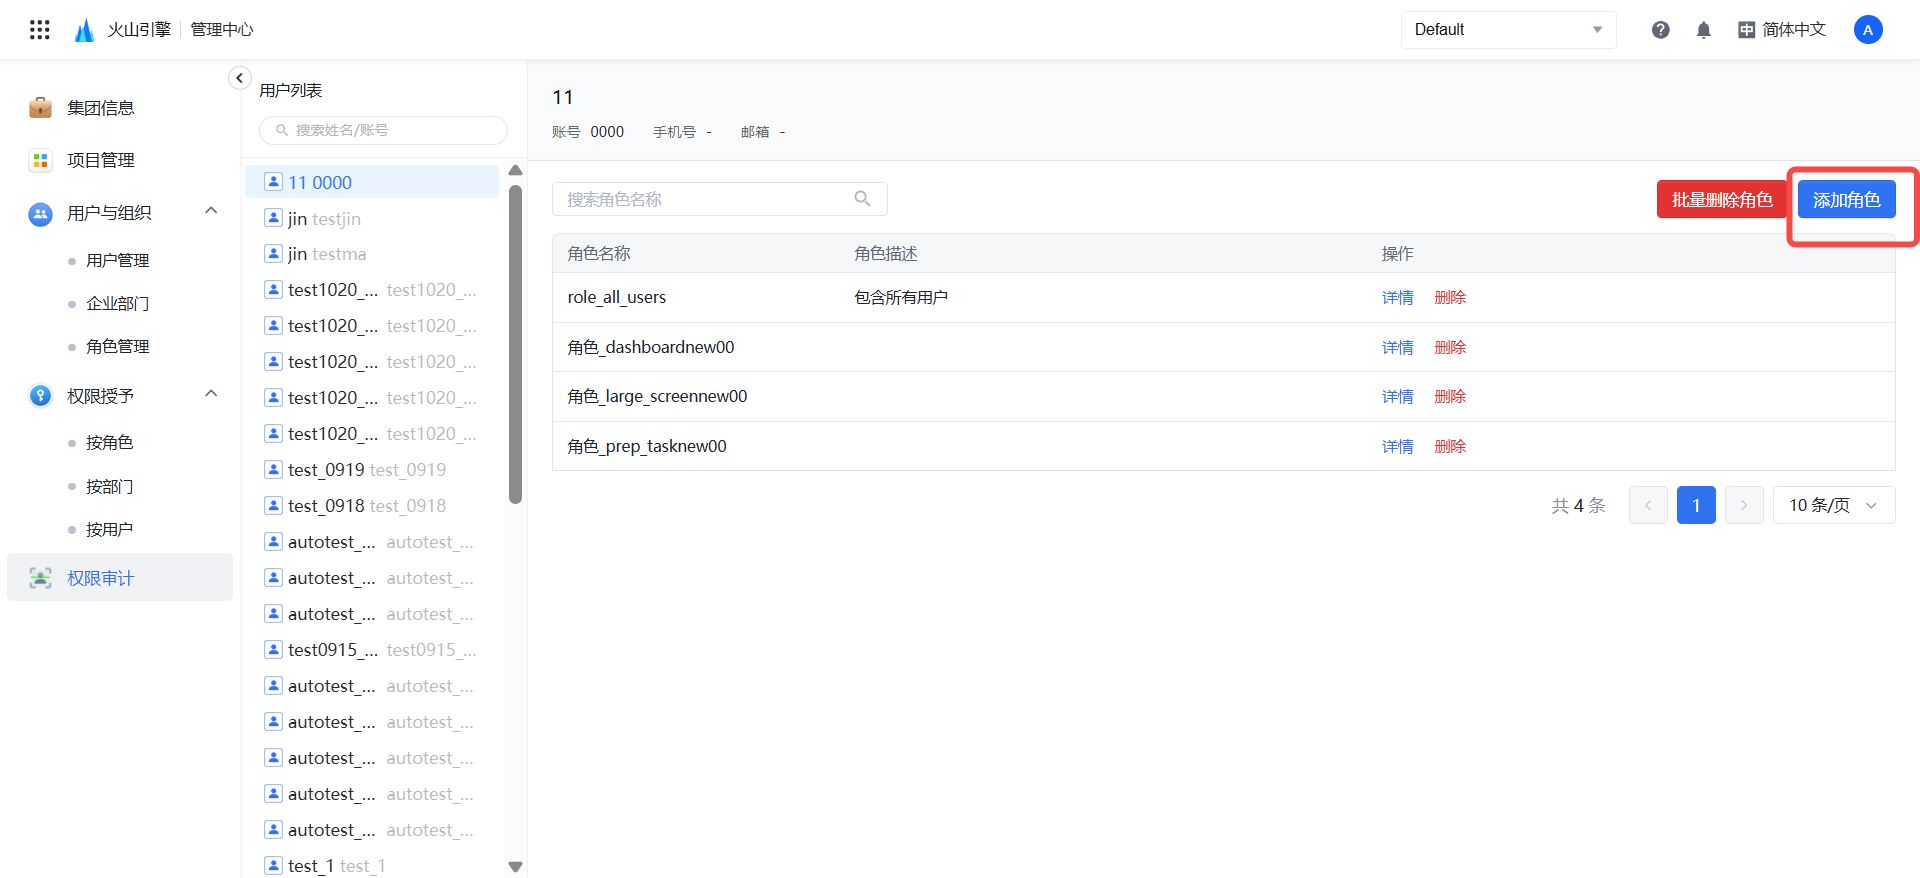View 详情 for role_all_users
Image resolution: width=1920 pixels, height=878 pixels.
point(1397,298)
